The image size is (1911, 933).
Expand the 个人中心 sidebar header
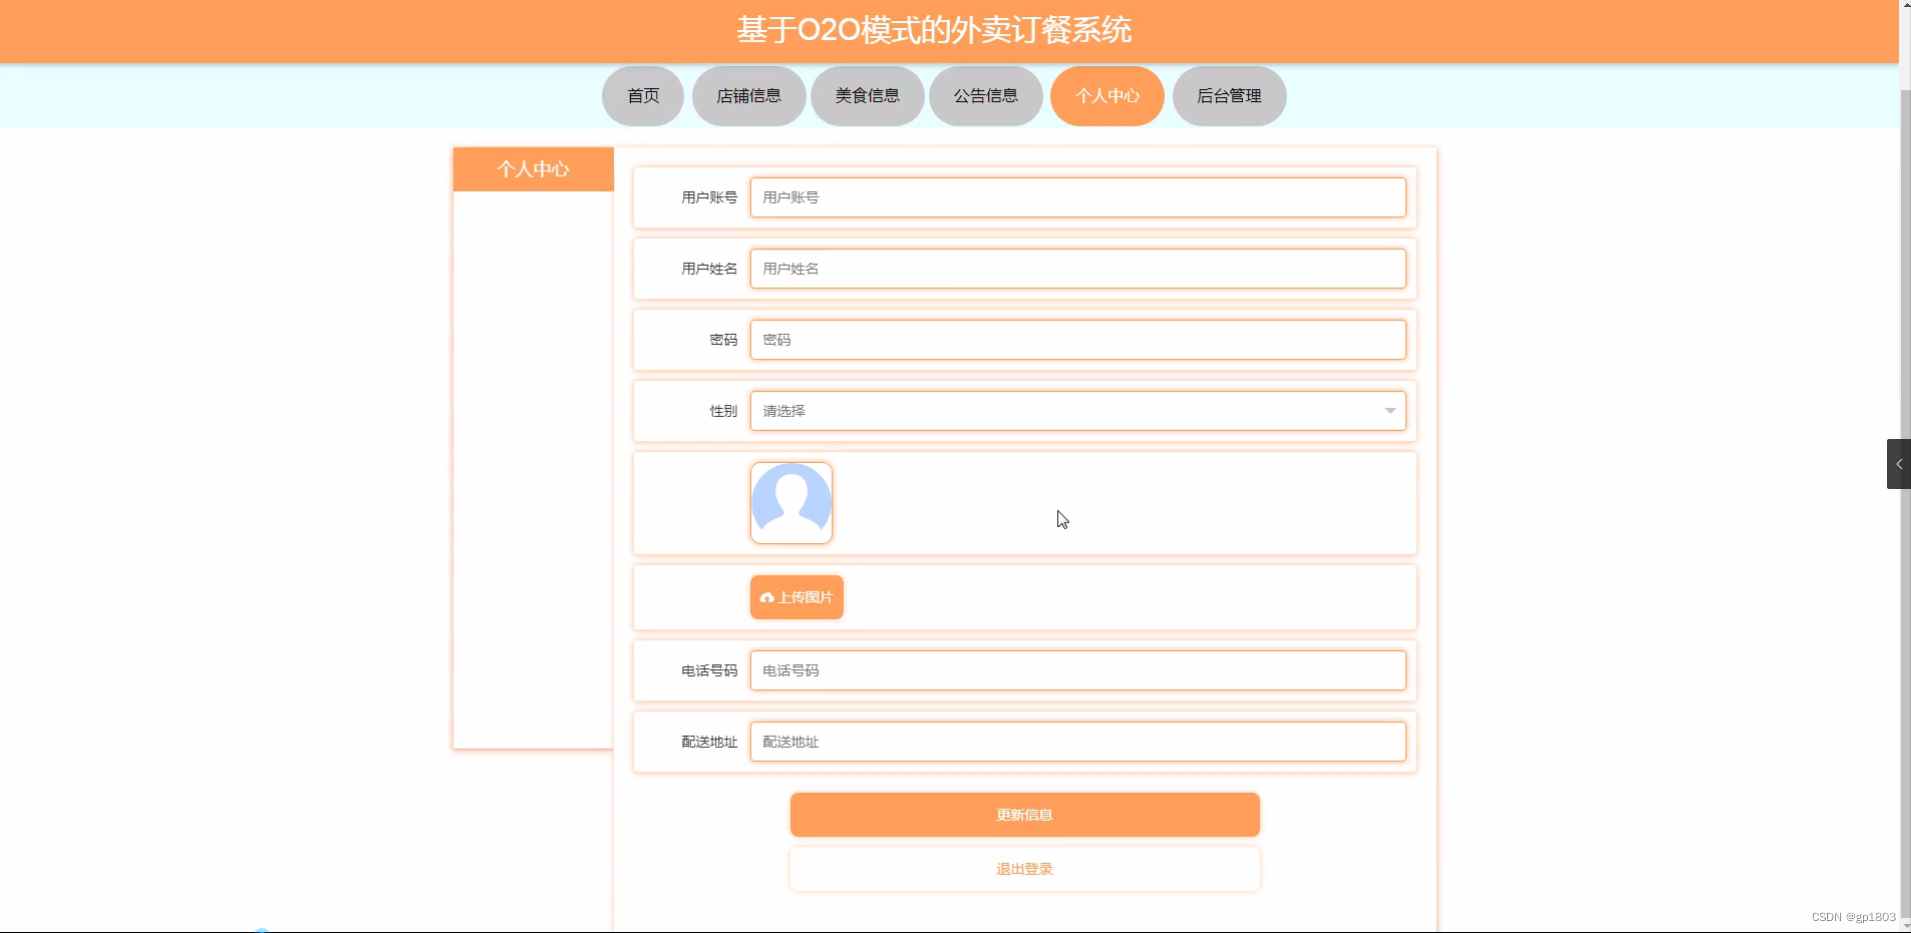pyautogui.click(x=533, y=169)
